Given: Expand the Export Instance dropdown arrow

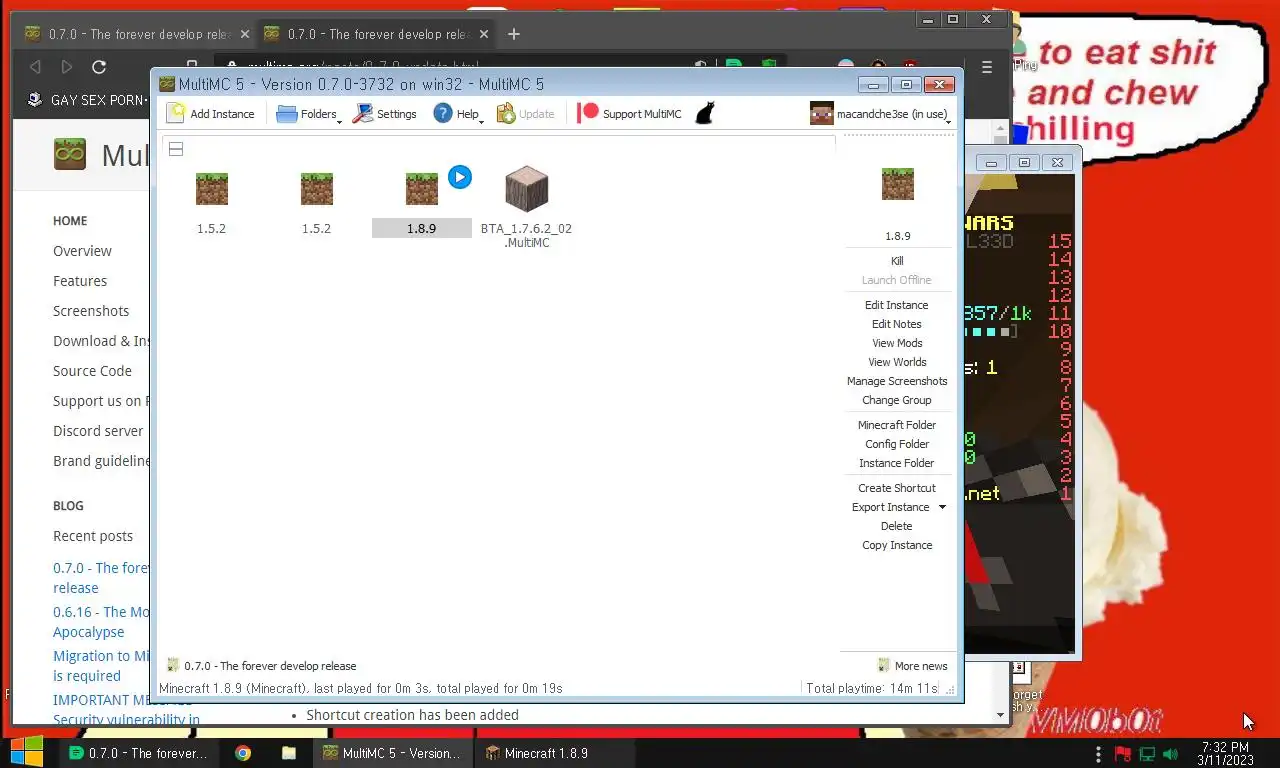Looking at the screenshot, I should tap(942, 507).
